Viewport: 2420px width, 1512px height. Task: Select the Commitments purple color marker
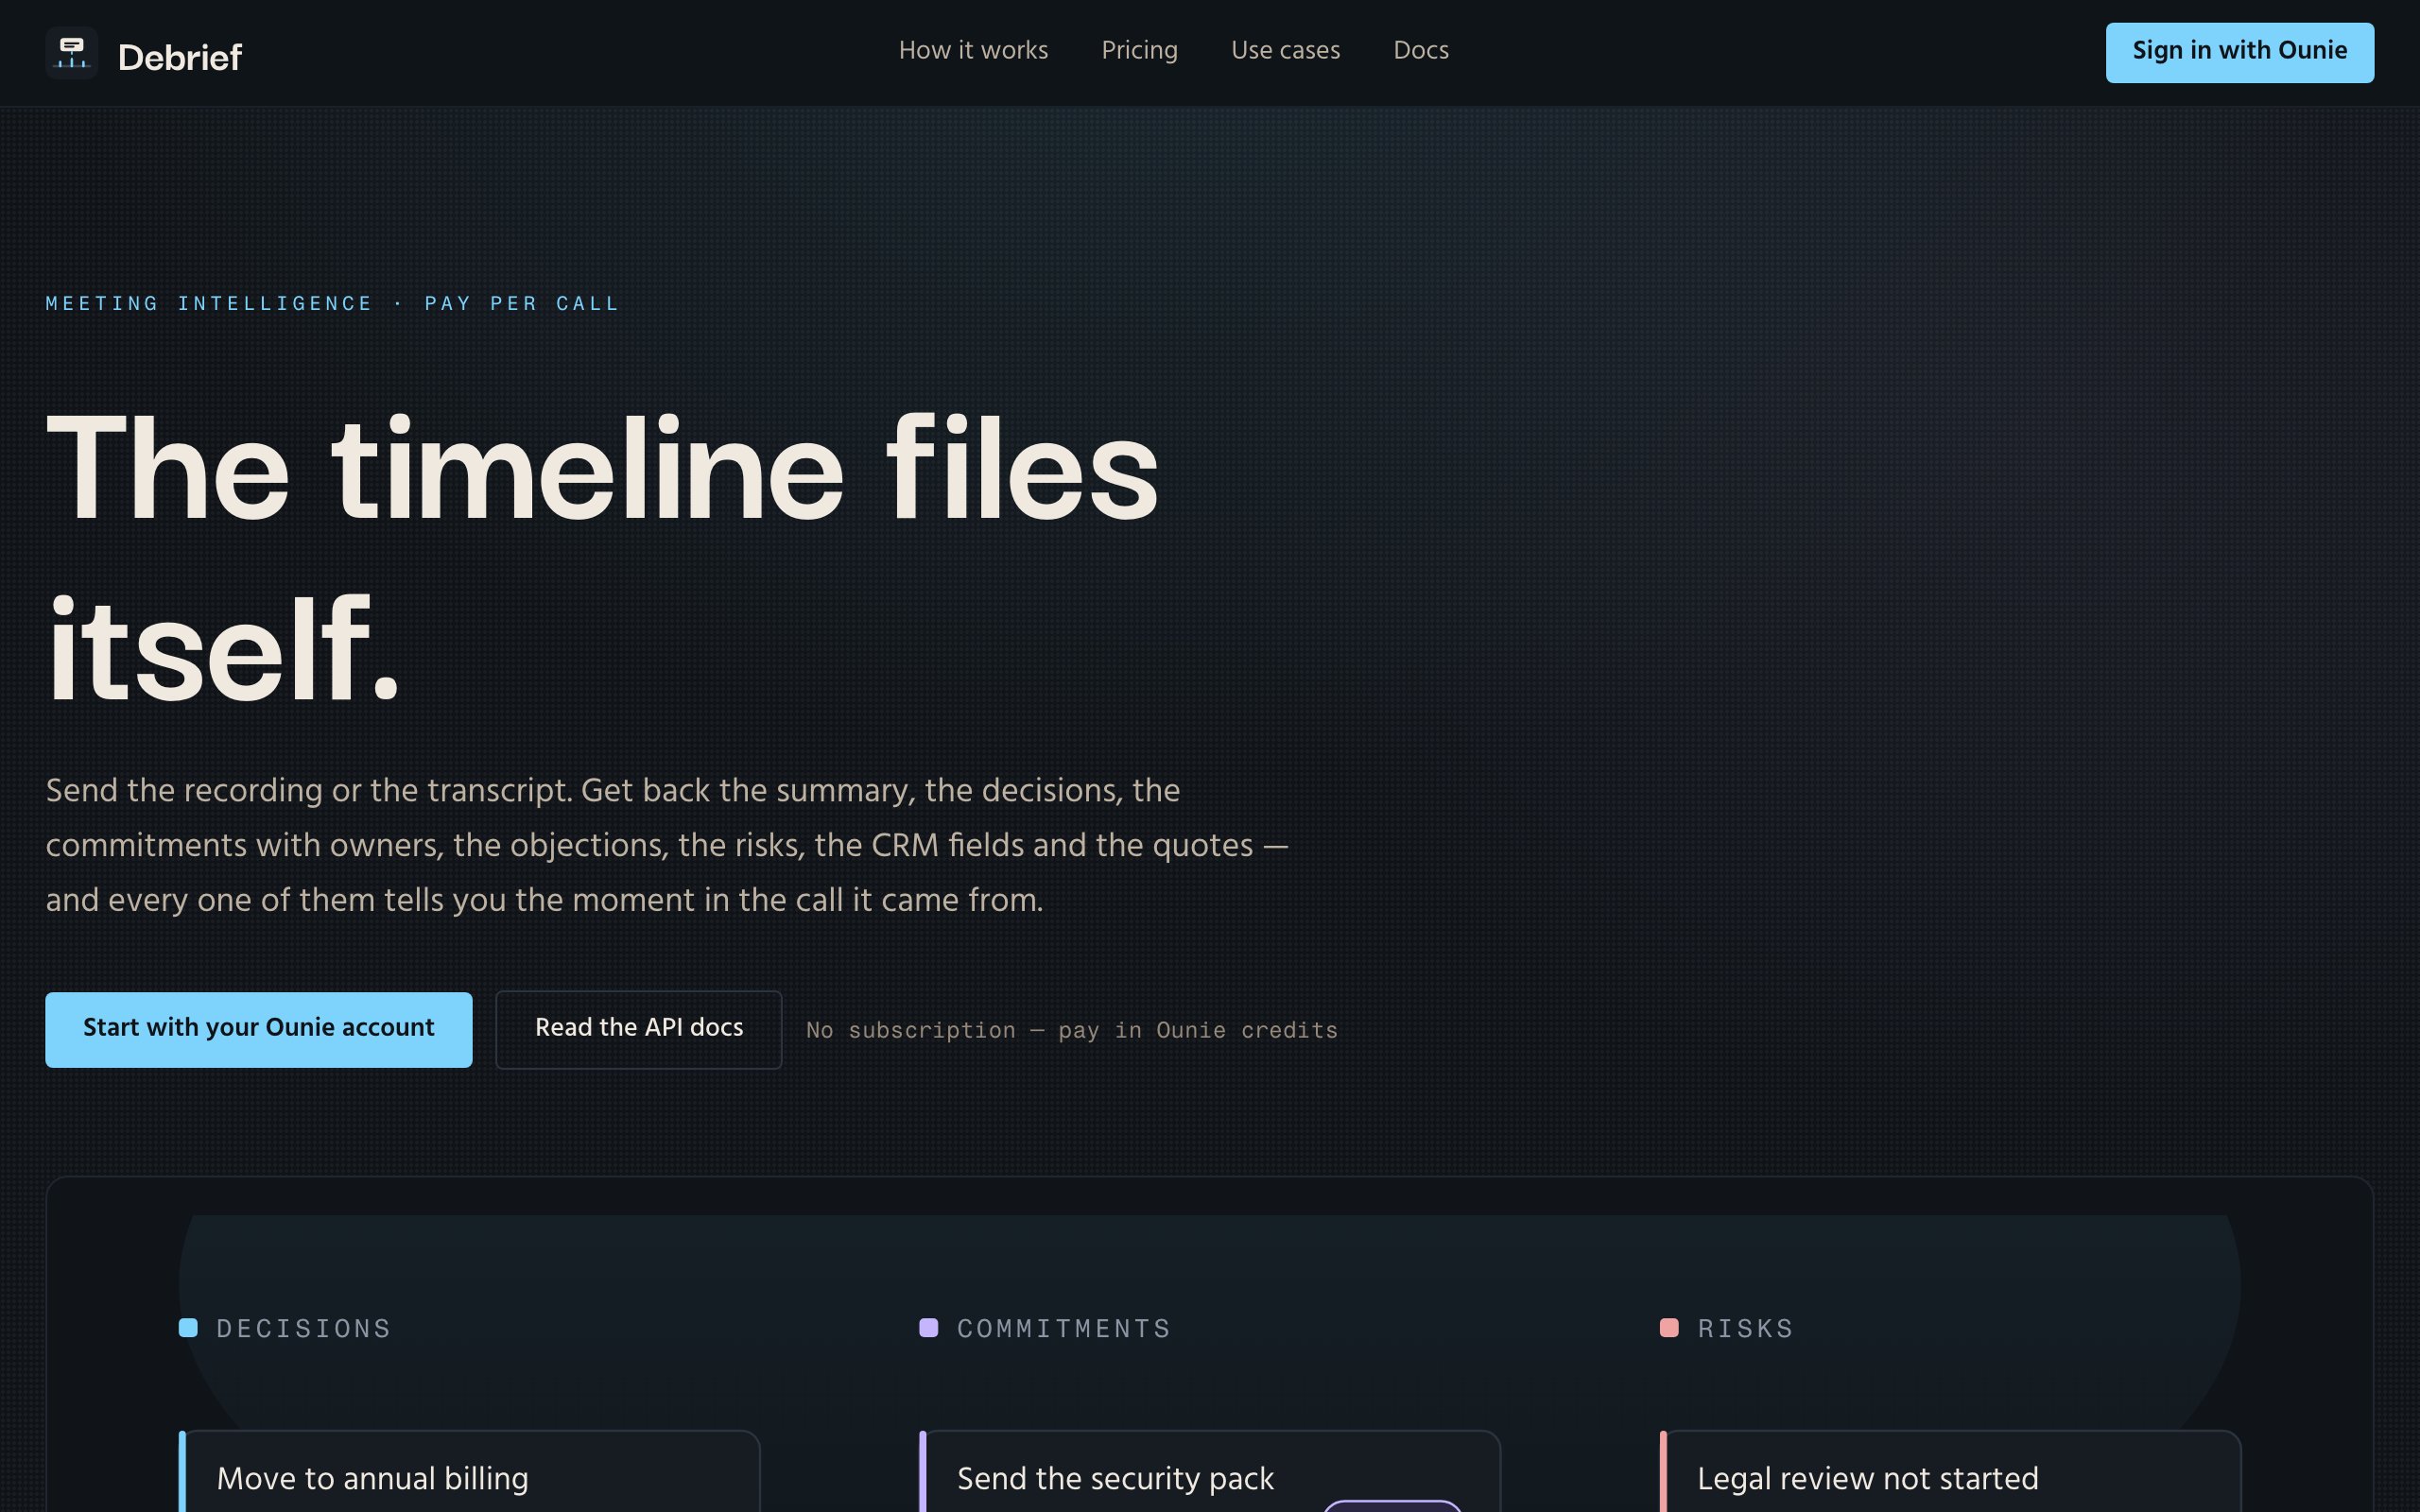(x=929, y=1328)
